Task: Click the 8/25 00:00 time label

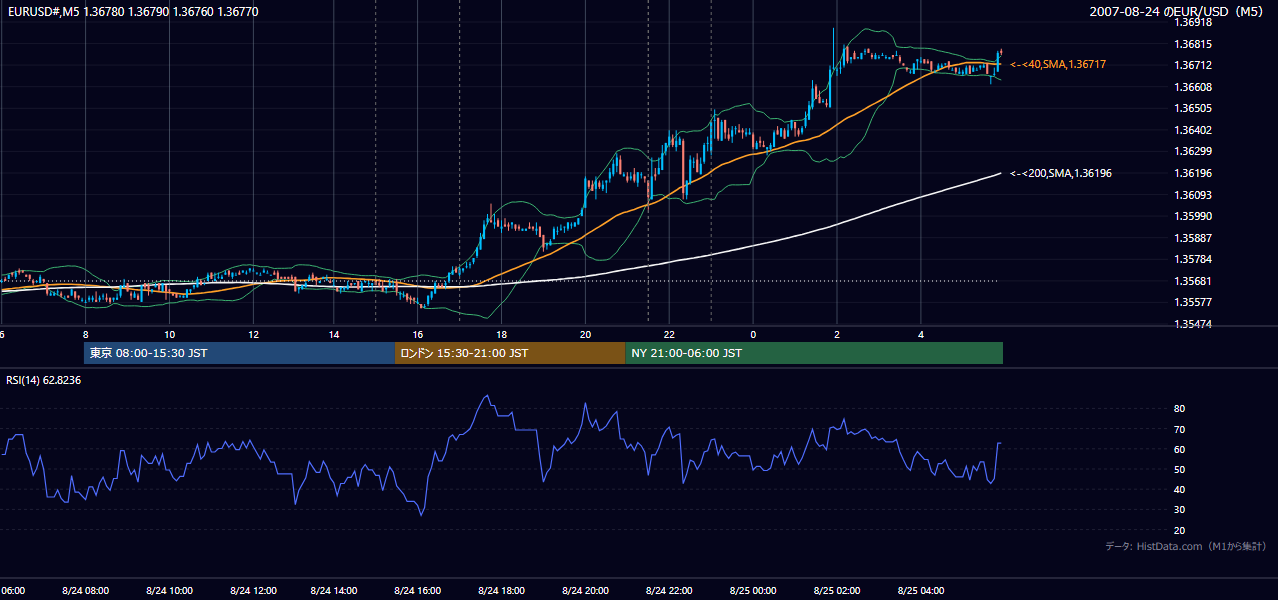Action: coord(753,590)
